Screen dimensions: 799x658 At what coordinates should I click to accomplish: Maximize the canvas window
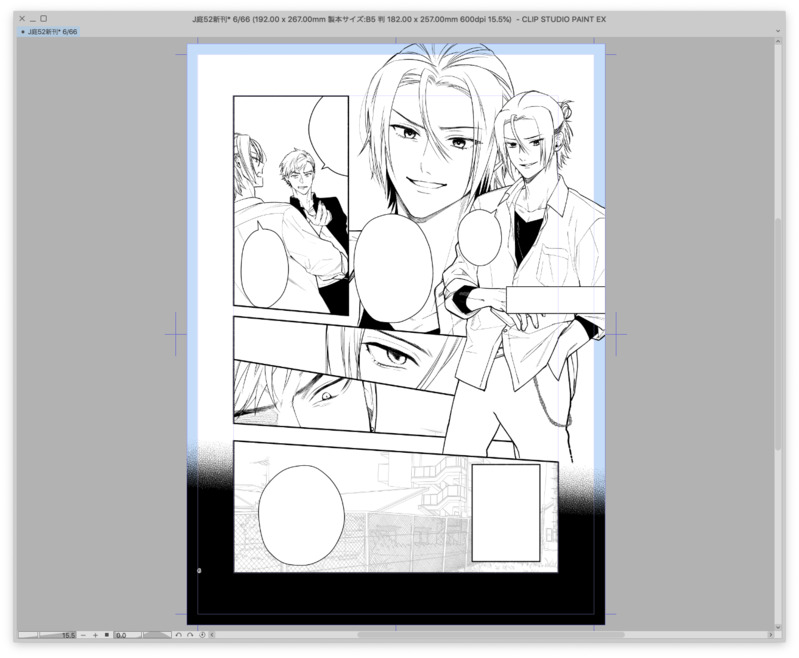coord(44,18)
